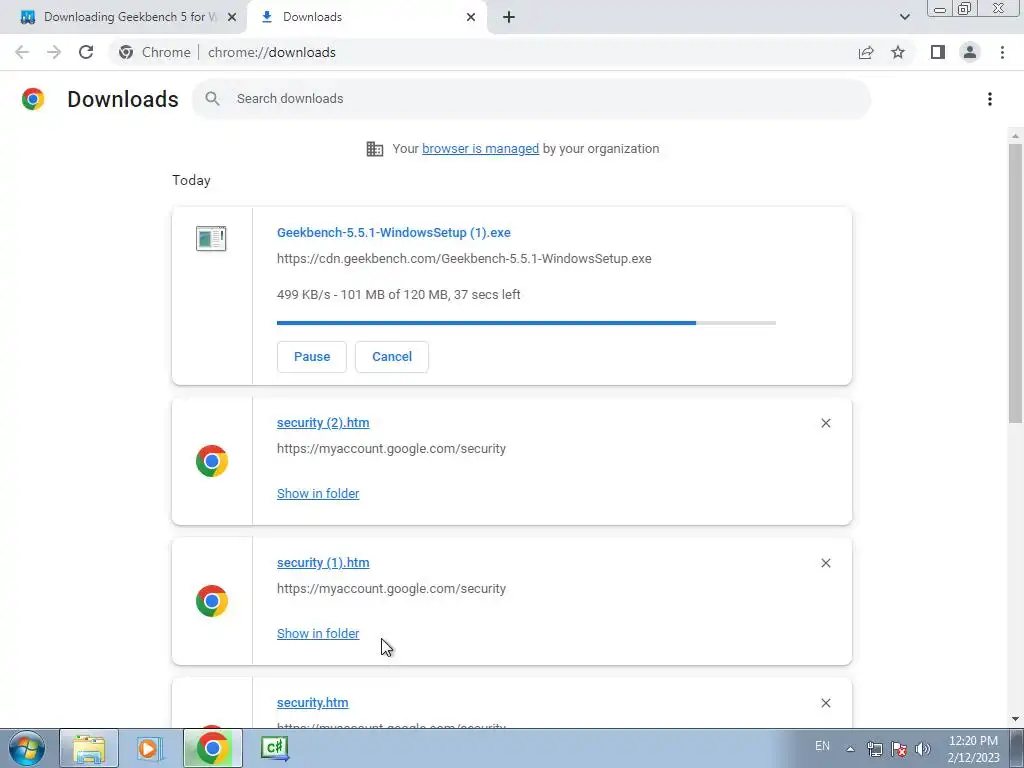Image resolution: width=1024 pixels, height=768 pixels.
Task: Show security (1).htm in folder
Action: click(318, 633)
